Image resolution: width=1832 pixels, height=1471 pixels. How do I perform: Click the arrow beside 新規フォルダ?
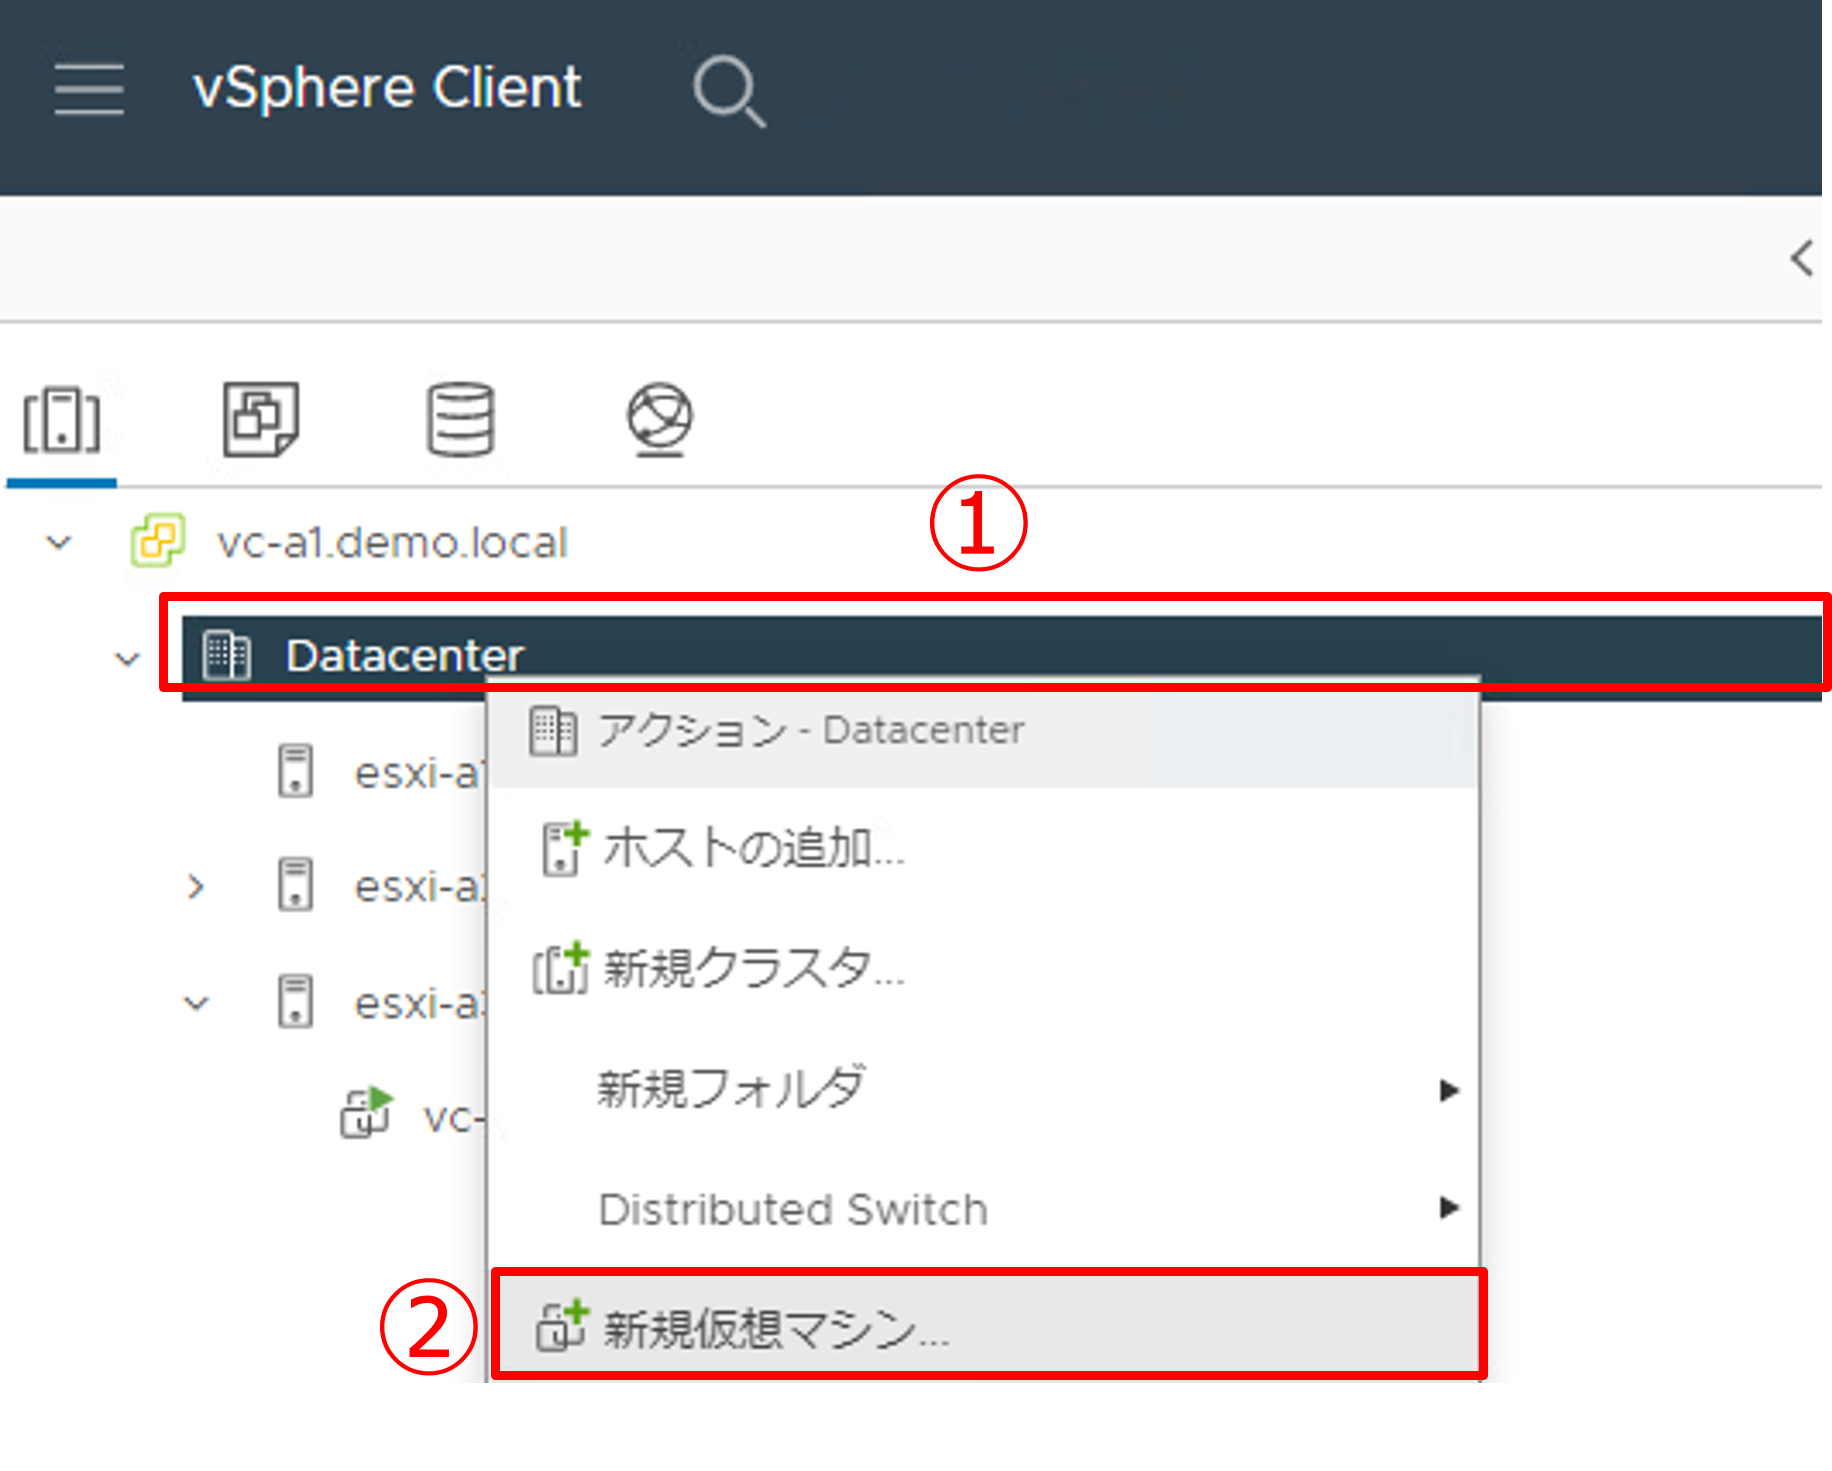pyautogui.click(x=1448, y=1090)
